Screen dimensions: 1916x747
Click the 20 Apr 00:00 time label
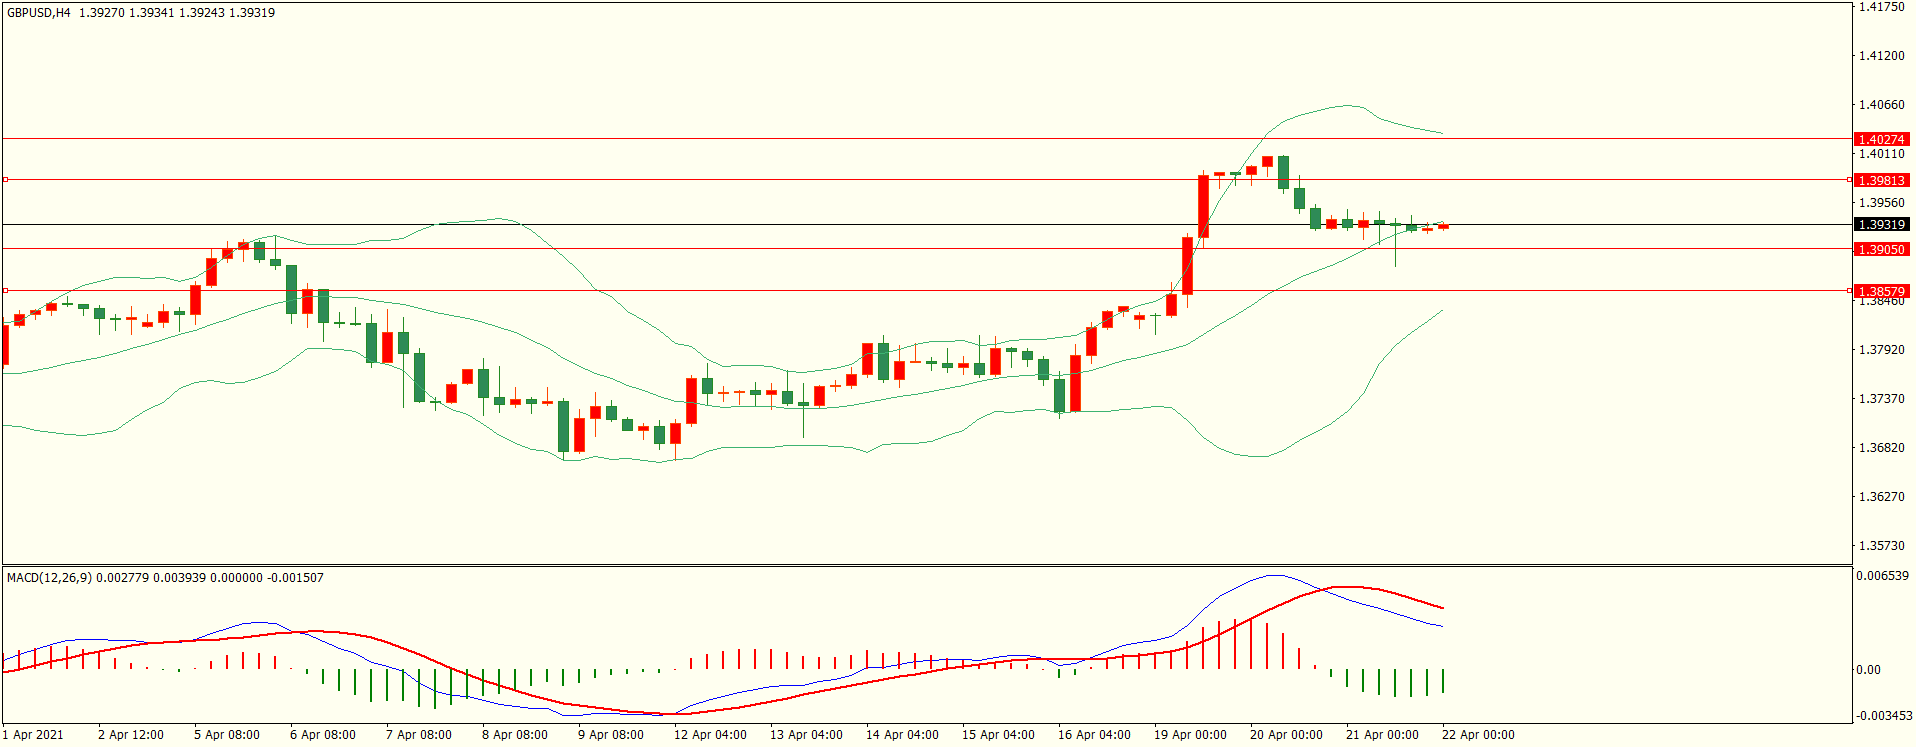[x=1286, y=735]
